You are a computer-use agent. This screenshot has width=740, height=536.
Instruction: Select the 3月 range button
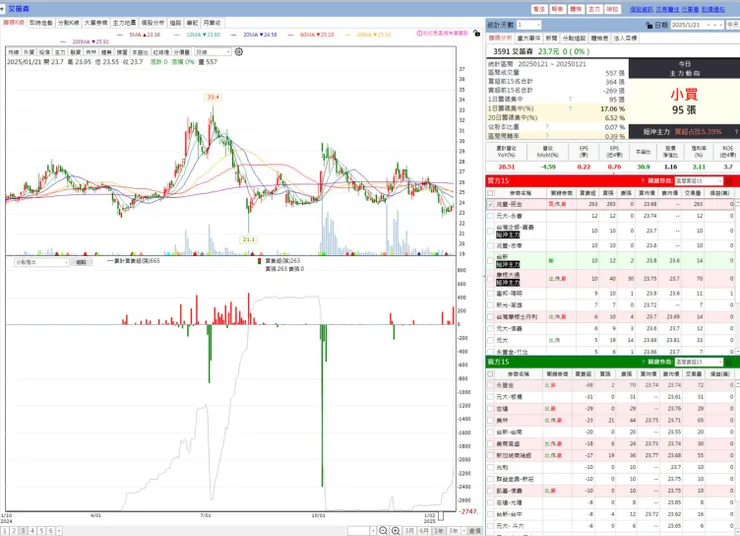click(x=409, y=531)
